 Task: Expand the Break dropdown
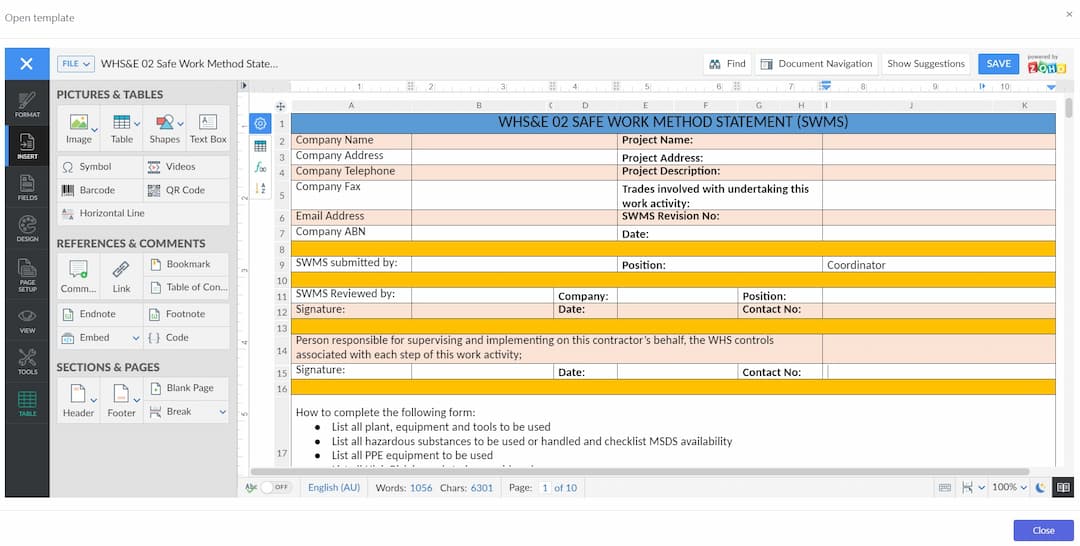222,412
